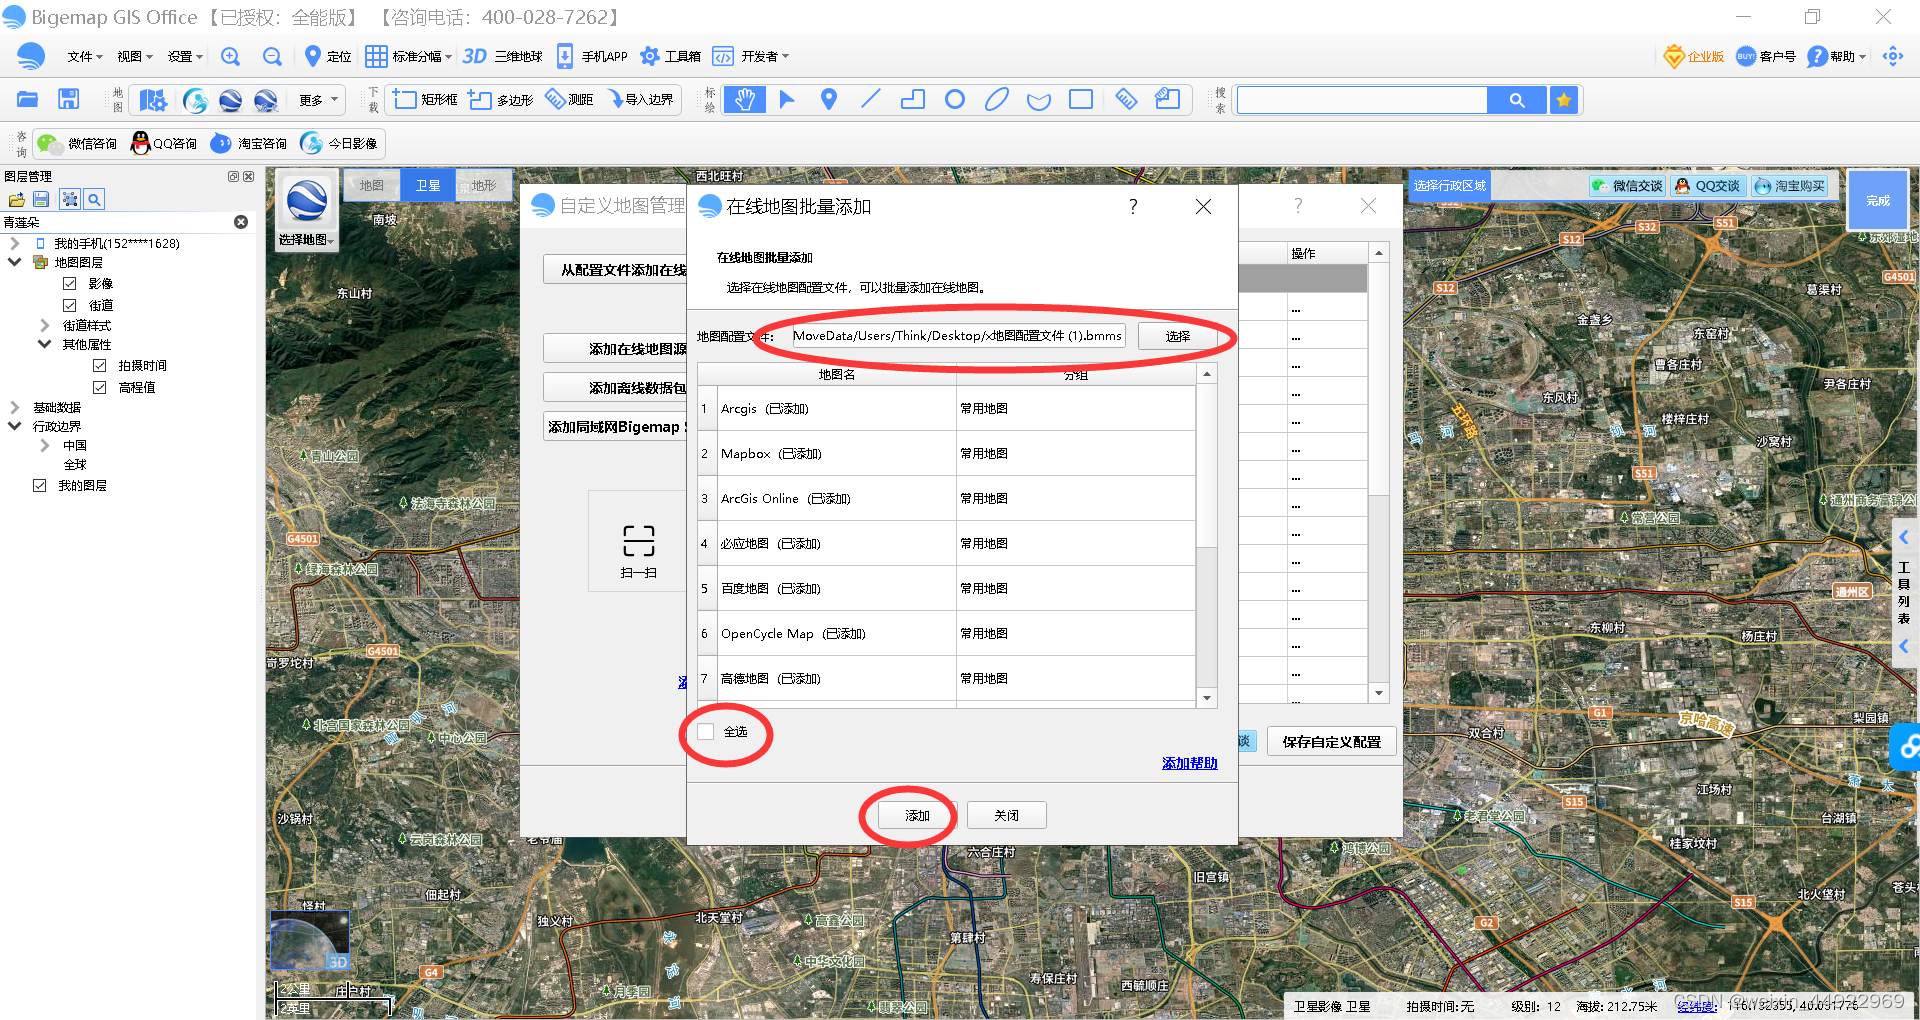Click the map list vertical scrollbar in batch dialog
Screen dimensions: 1920x1020
click(1207, 536)
